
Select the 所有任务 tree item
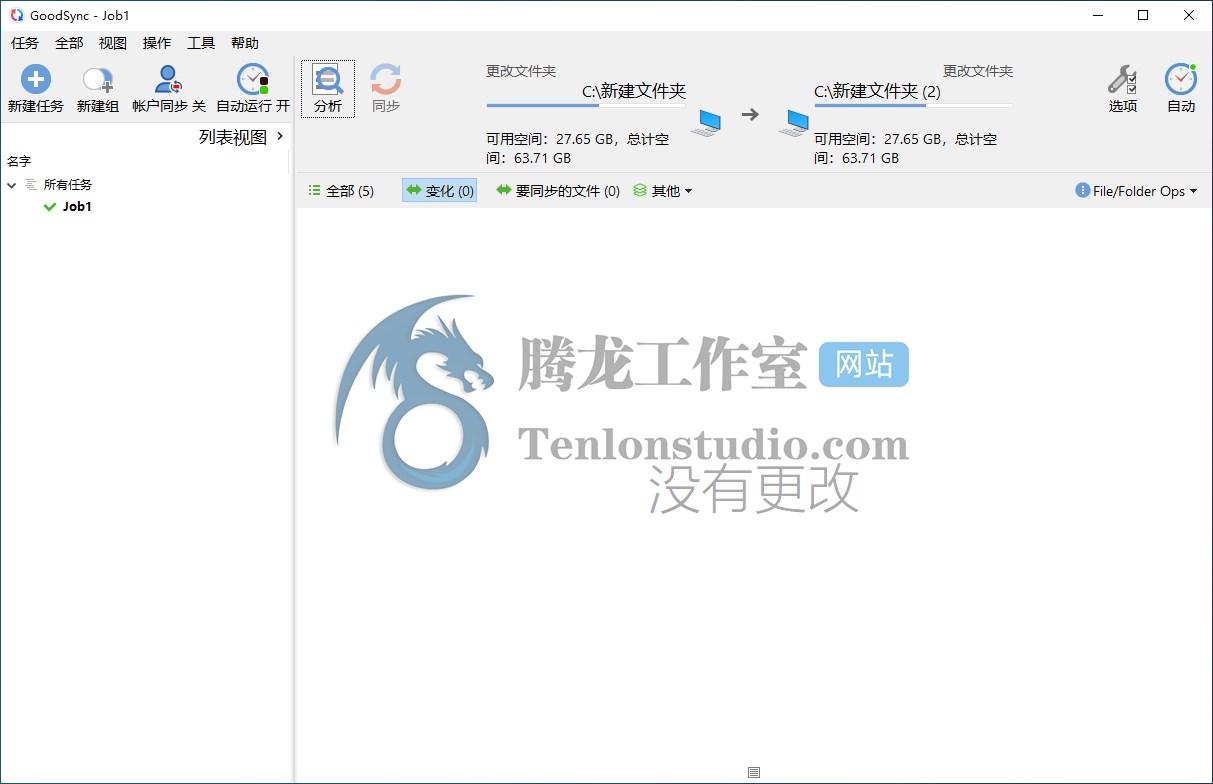pos(67,185)
